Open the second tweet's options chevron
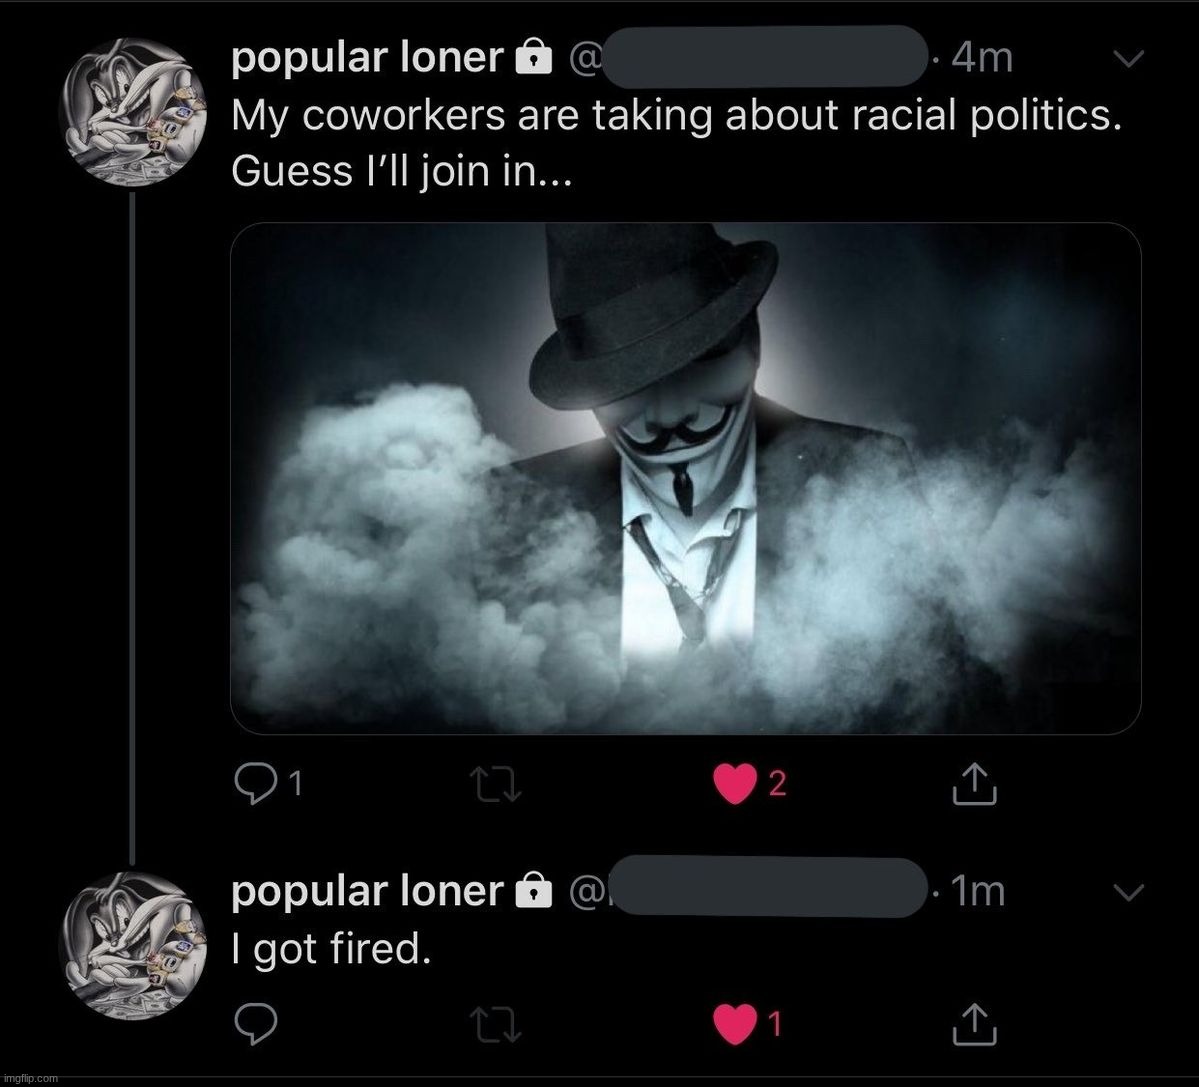The image size is (1199, 1087). pyautogui.click(x=1127, y=890)
